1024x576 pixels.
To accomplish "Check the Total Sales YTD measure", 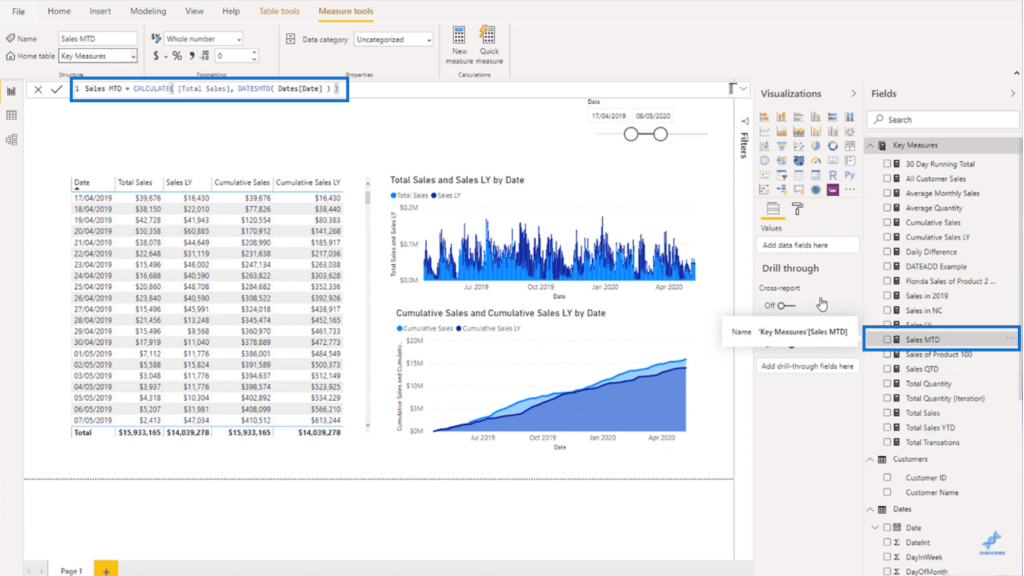I will coord(887,428).
